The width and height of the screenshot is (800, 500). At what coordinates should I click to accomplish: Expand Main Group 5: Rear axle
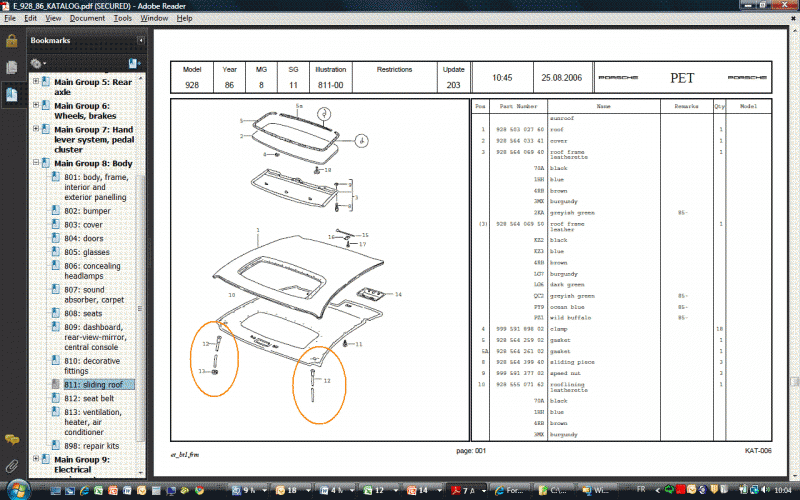pyautogui.click(x=36, y=81)
